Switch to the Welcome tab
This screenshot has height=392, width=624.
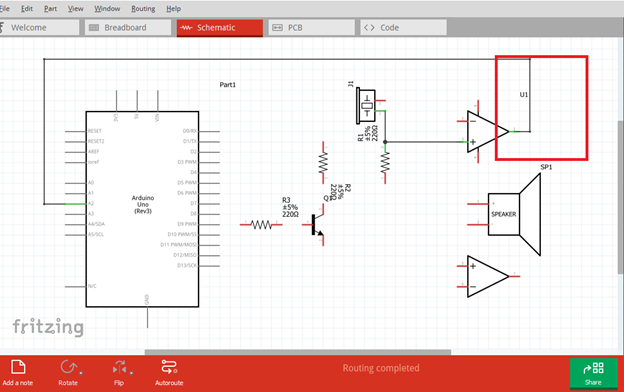39,27
